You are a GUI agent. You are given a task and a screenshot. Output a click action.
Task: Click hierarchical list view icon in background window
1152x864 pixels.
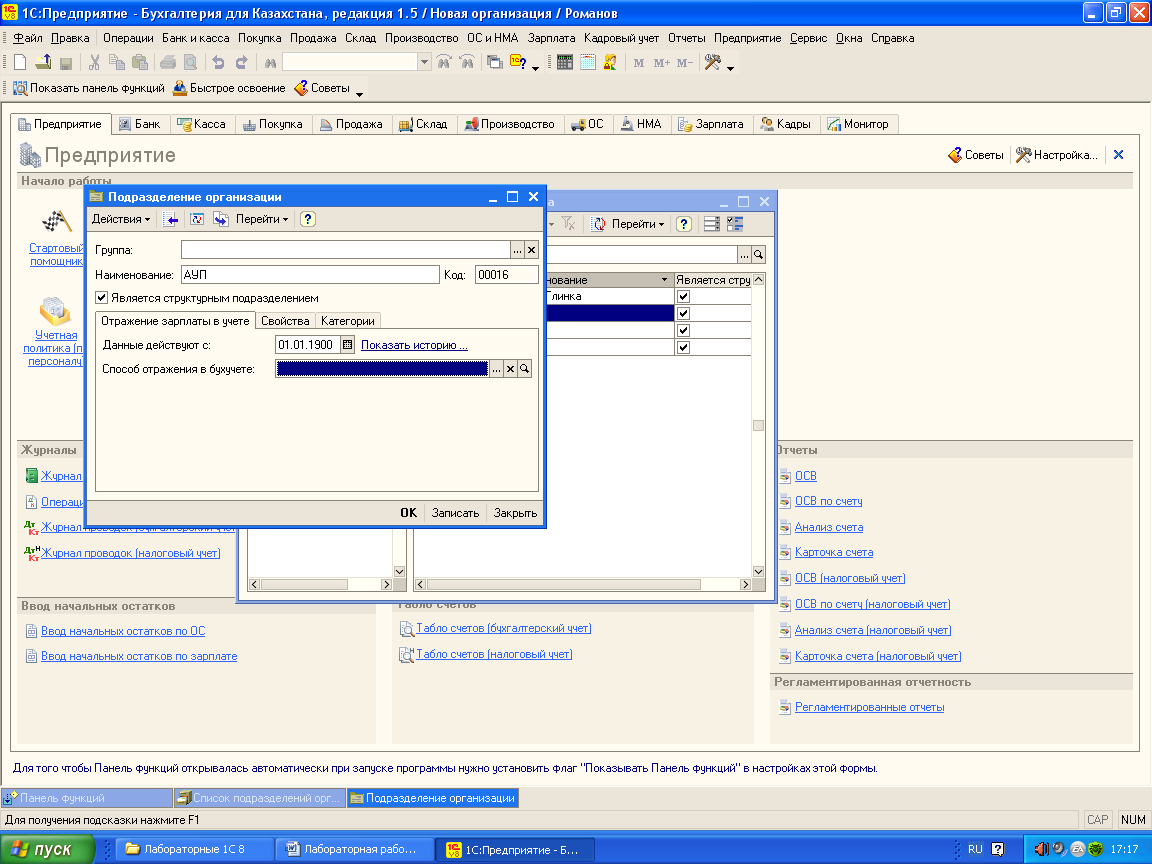coord(711,224)
